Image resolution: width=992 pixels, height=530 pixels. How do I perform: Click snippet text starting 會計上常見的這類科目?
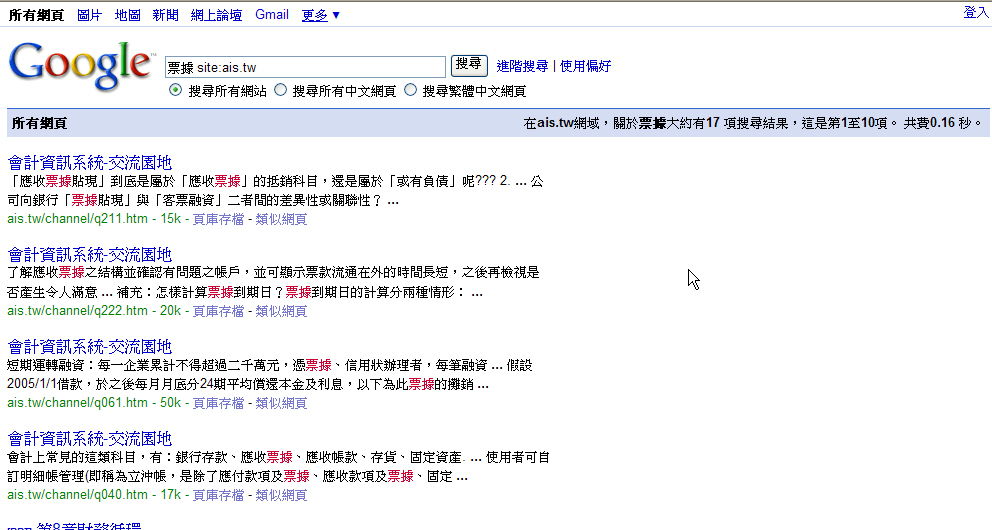click(278, 467)
